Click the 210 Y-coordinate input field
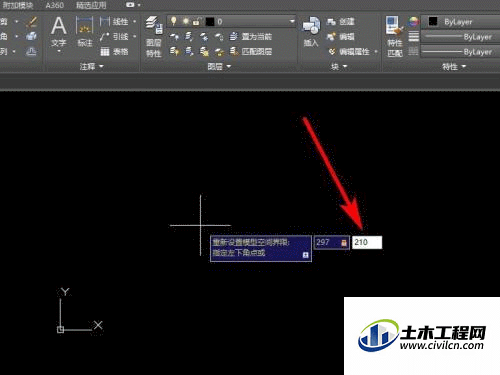 tap(367, 242)
